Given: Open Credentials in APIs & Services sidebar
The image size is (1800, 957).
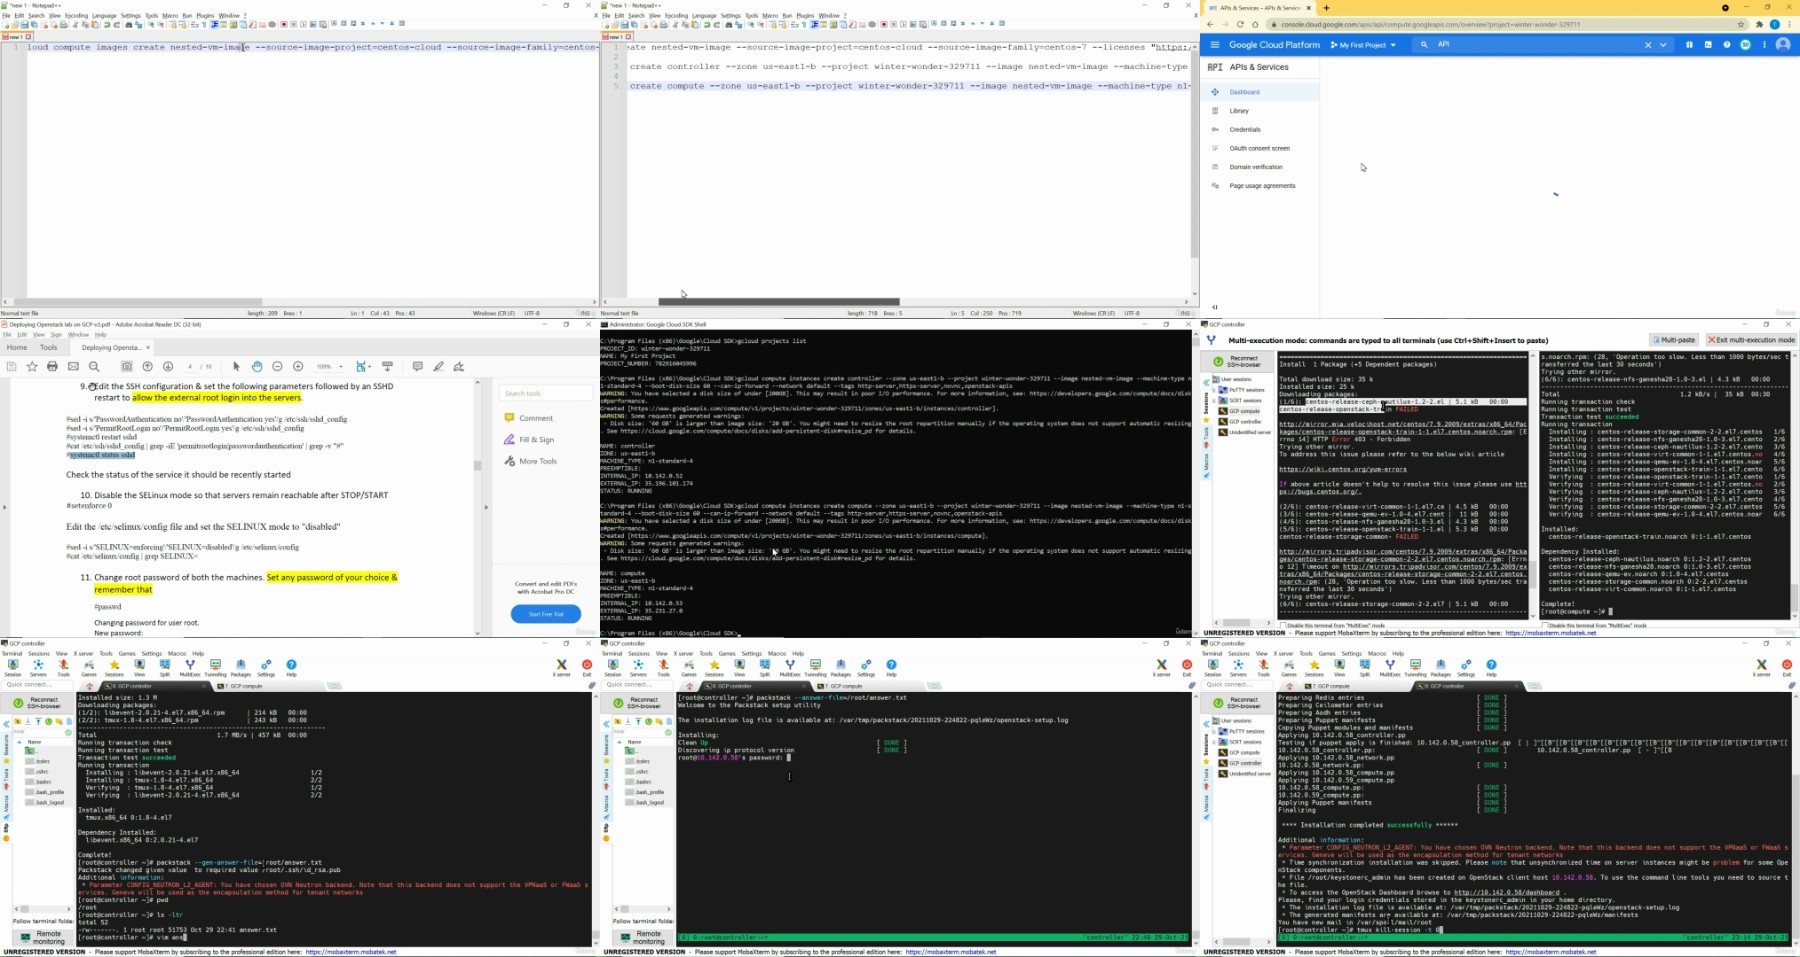Looking at the screenshot, I should 1245,130.
